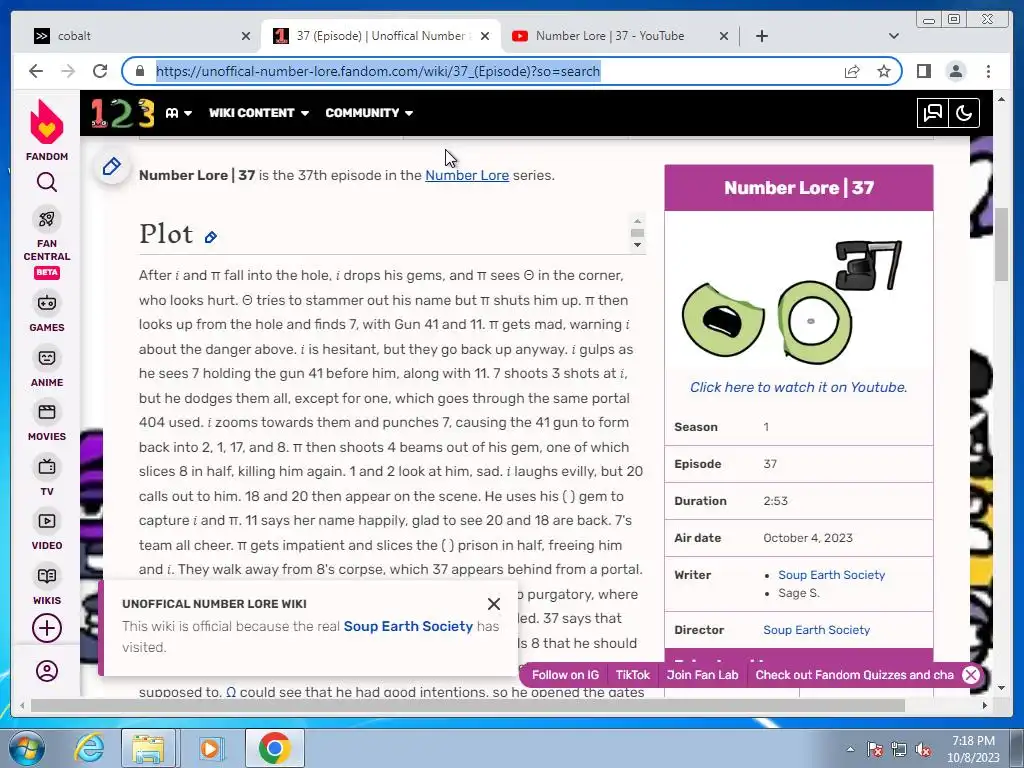This screenshot has height=768, width=1024.
Task: Open Windows Explorer folder in taskbar
Action: coord(148,748)
